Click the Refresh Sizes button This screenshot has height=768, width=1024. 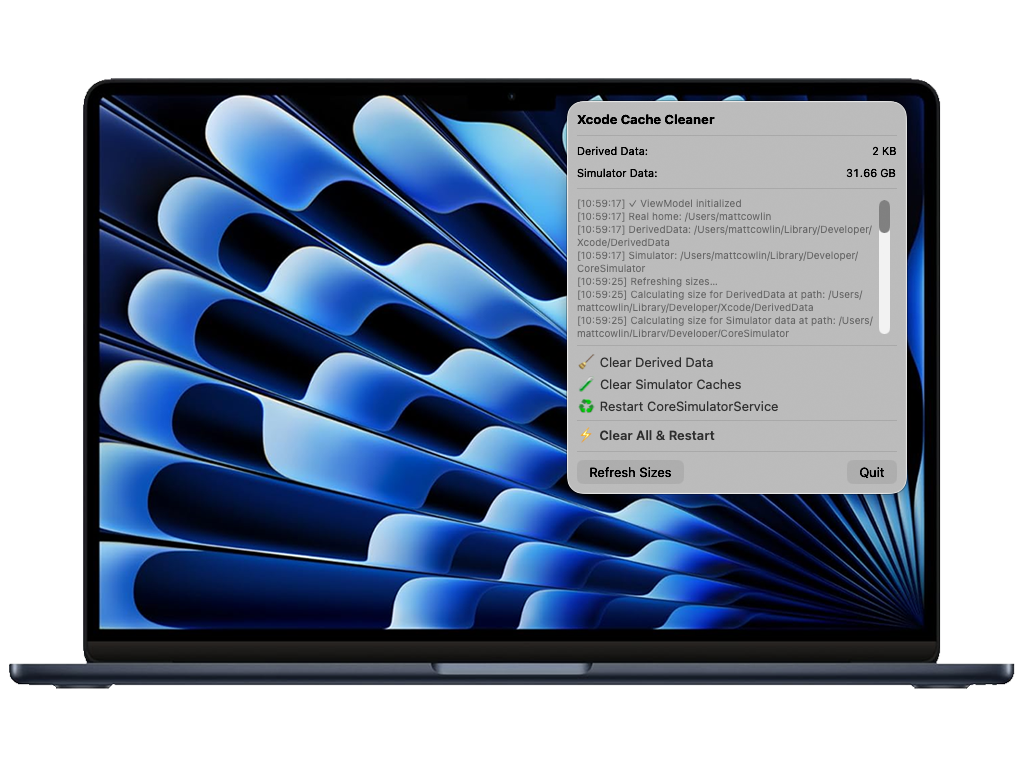coord(630,472)
